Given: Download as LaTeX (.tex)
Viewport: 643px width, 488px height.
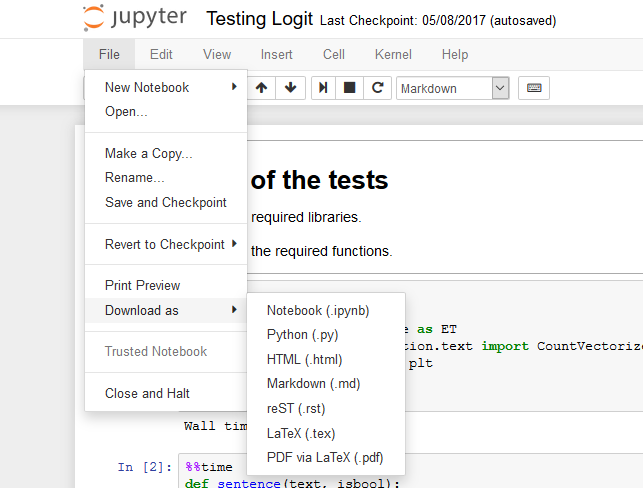Looking at the screenshot, I should (x=326, y=433).
